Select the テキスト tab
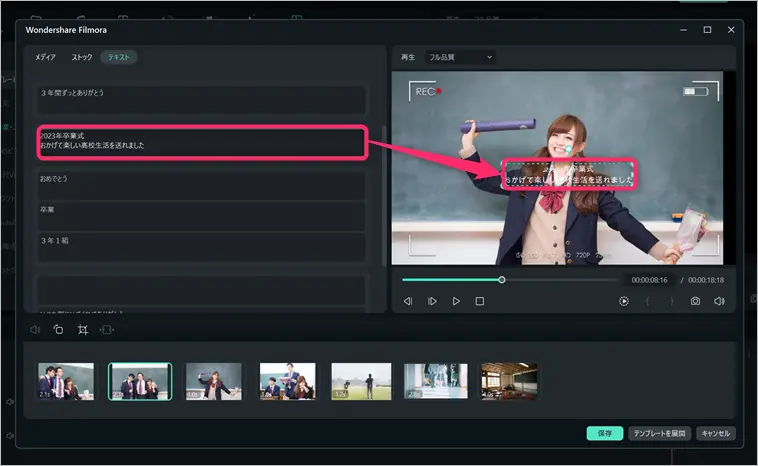Screen dimensions: 758x466 [119, 57]
